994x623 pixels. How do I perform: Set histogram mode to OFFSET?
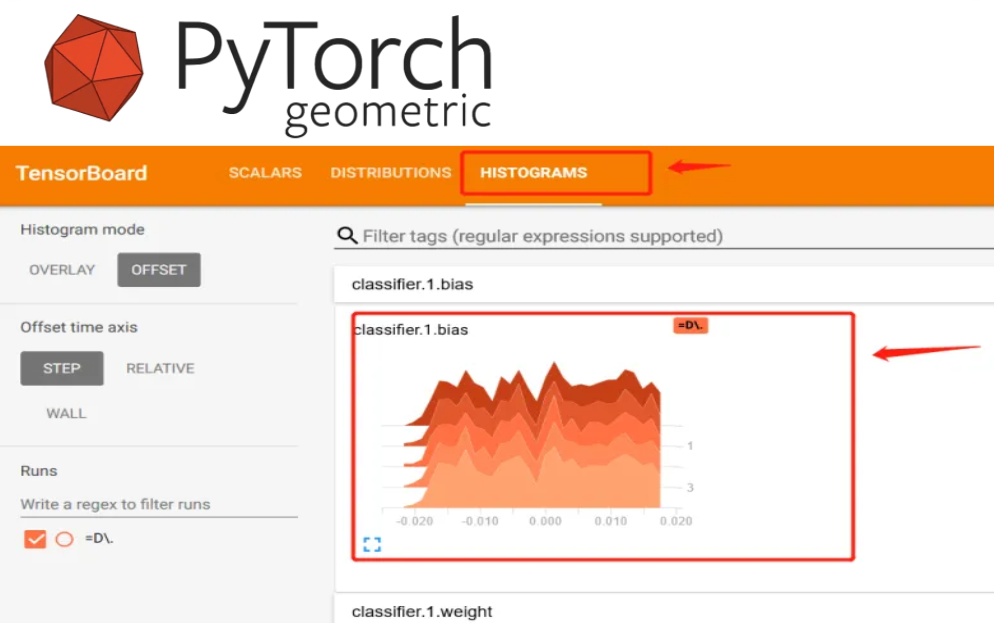coord(158,270)
